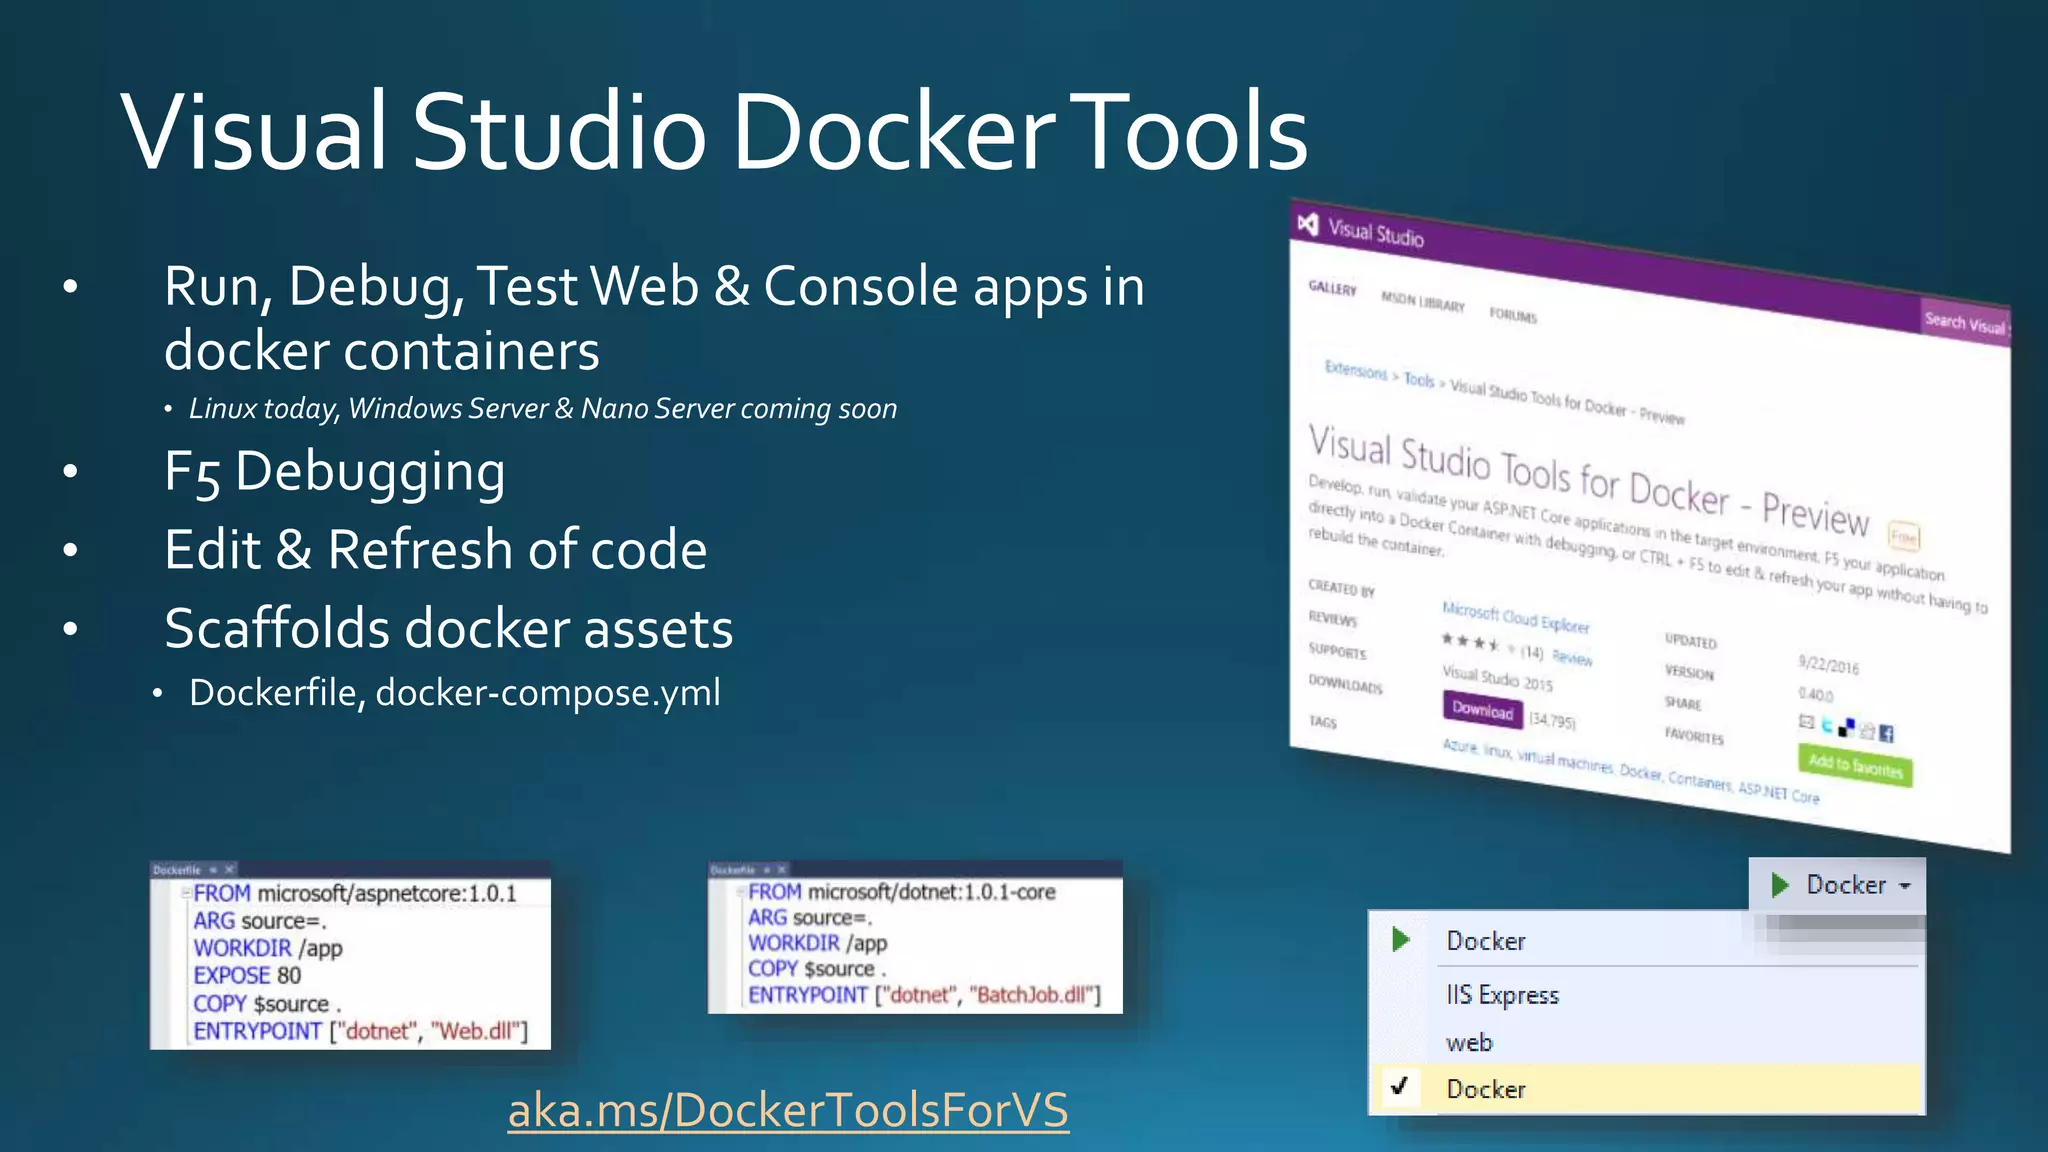
Task: Close the dotnet core Dockerfile tab
Action: pyautogui.click(x=782, y=870)
